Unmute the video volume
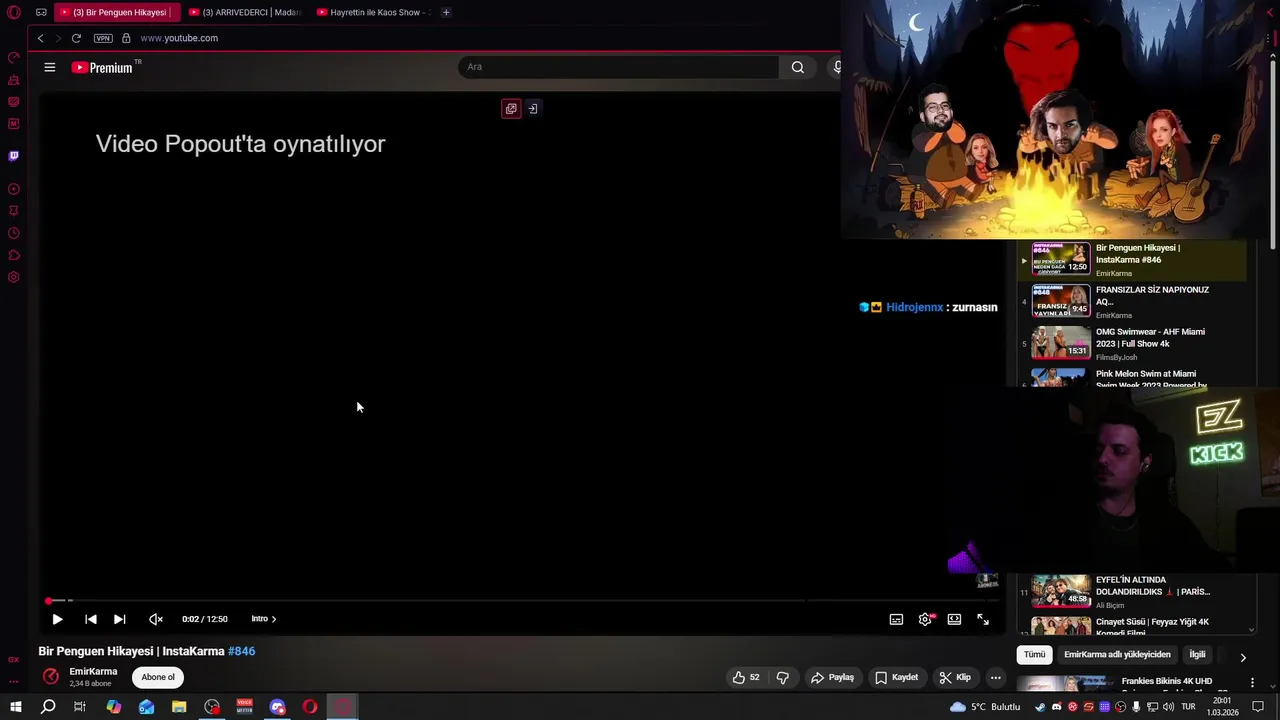This screenshot has width=1280, height=720. point(155,619)
